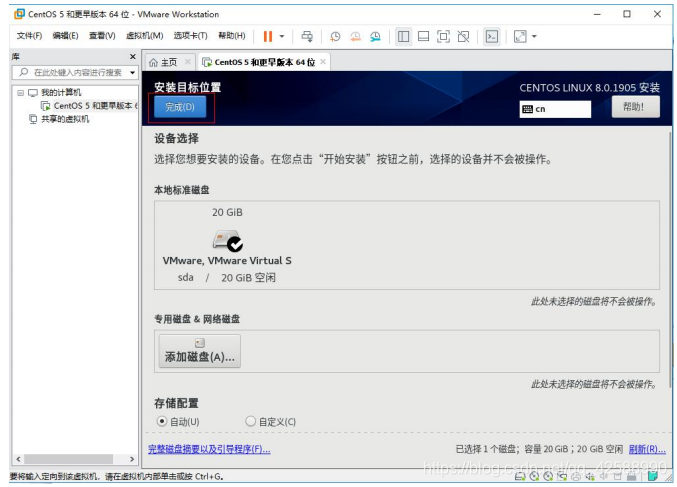
Task: Click the first CD/DVD status bar icon
Action: (534, 476)
